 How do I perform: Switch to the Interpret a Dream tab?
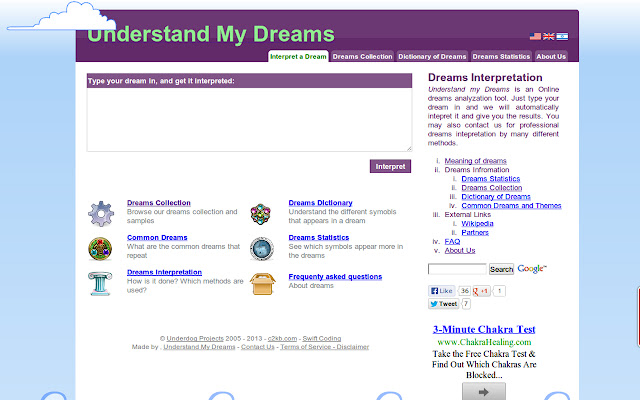[x=298, y=56]
